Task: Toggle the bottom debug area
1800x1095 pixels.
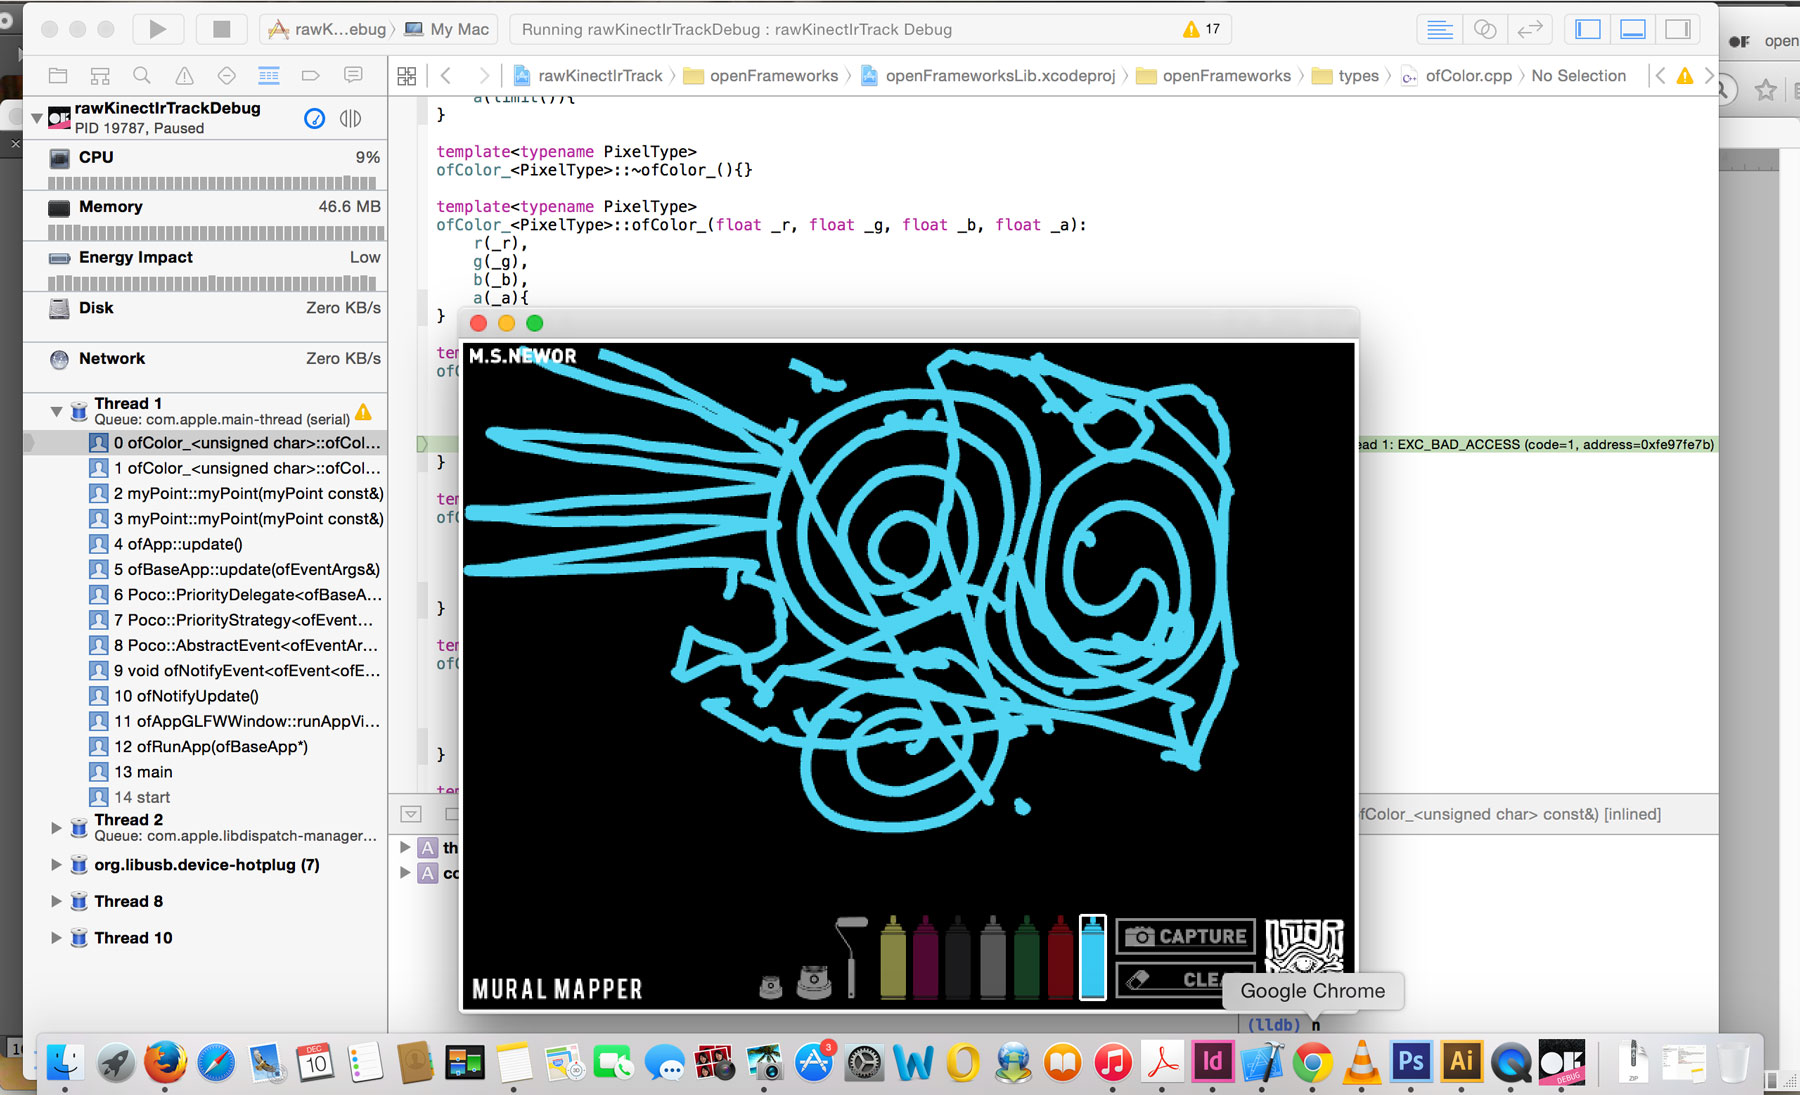Action: pos(1633,29)
